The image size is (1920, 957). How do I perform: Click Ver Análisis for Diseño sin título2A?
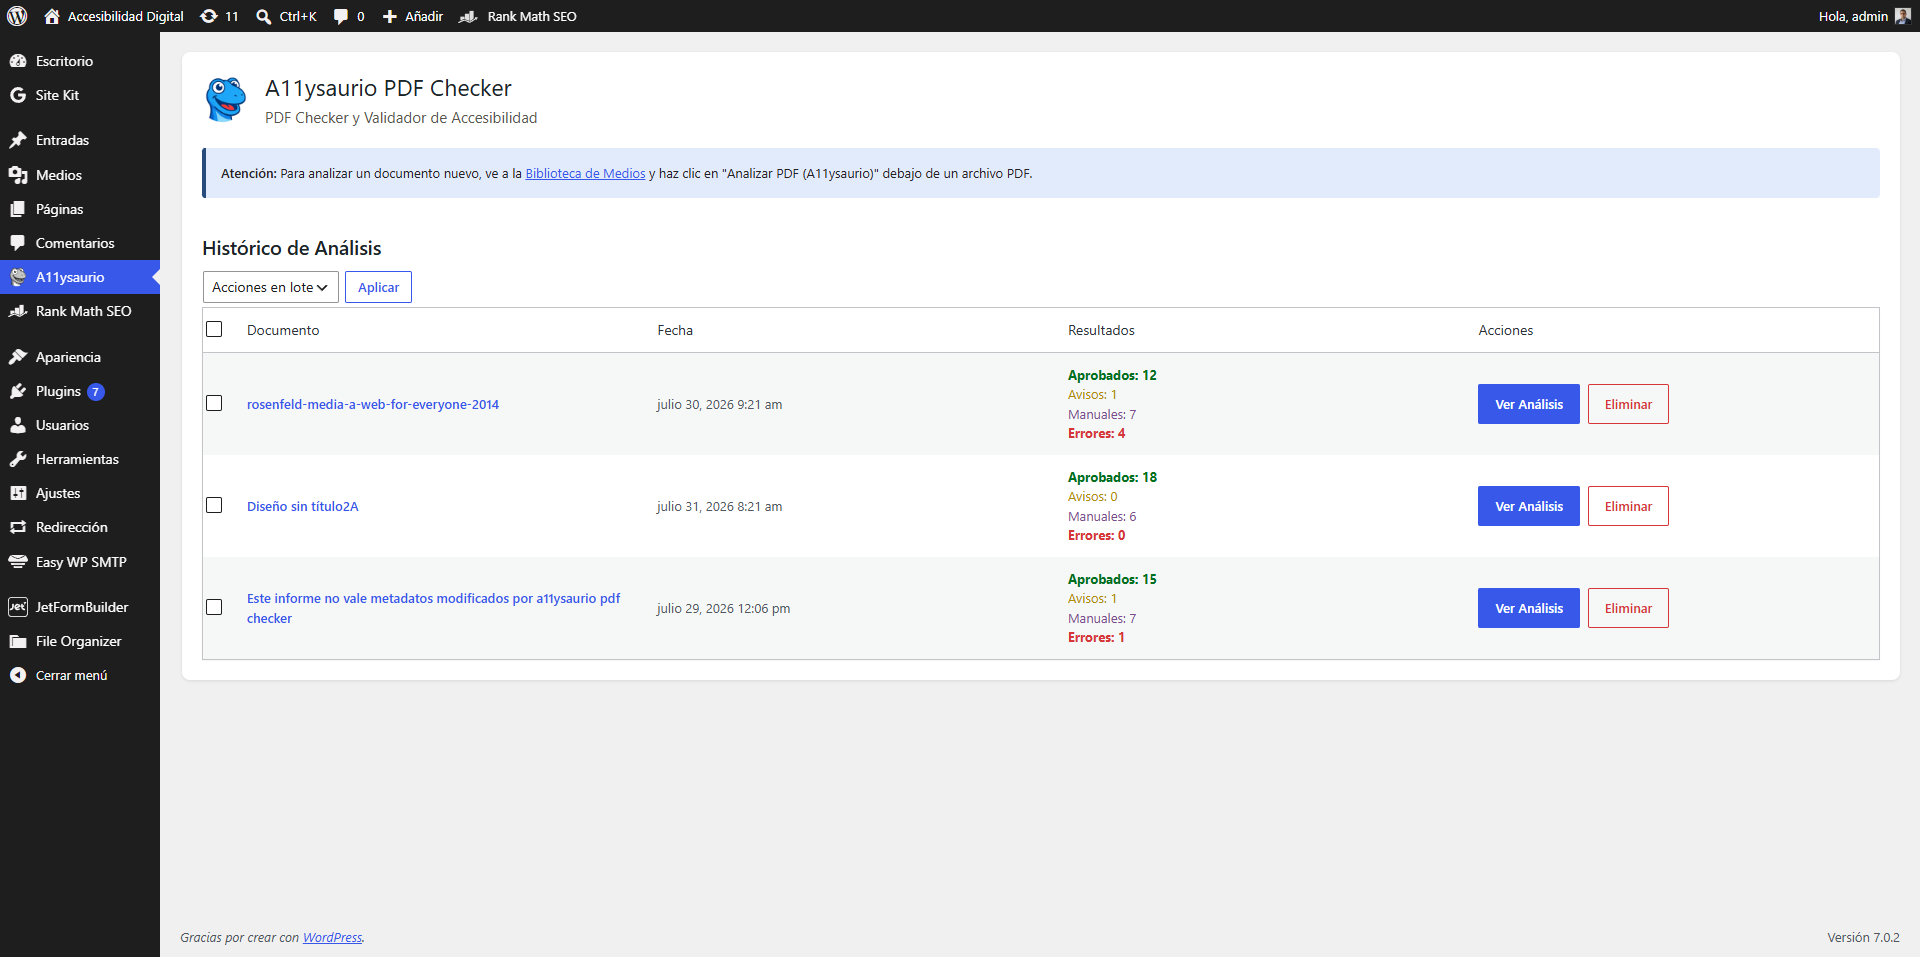tap(1529, 506)
